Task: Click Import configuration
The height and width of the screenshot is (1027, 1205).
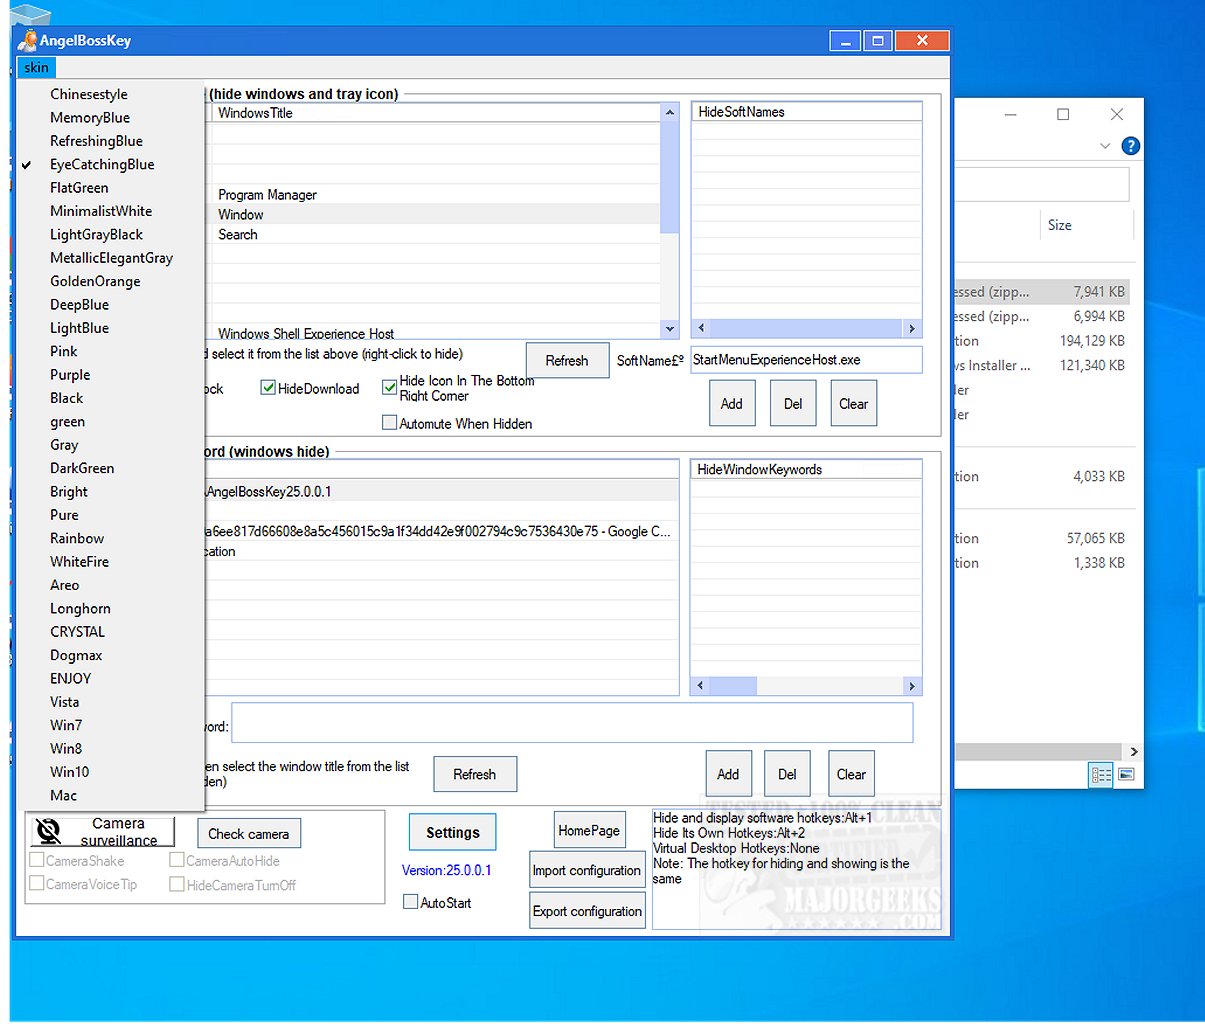Action: click(x=587, y=870)
